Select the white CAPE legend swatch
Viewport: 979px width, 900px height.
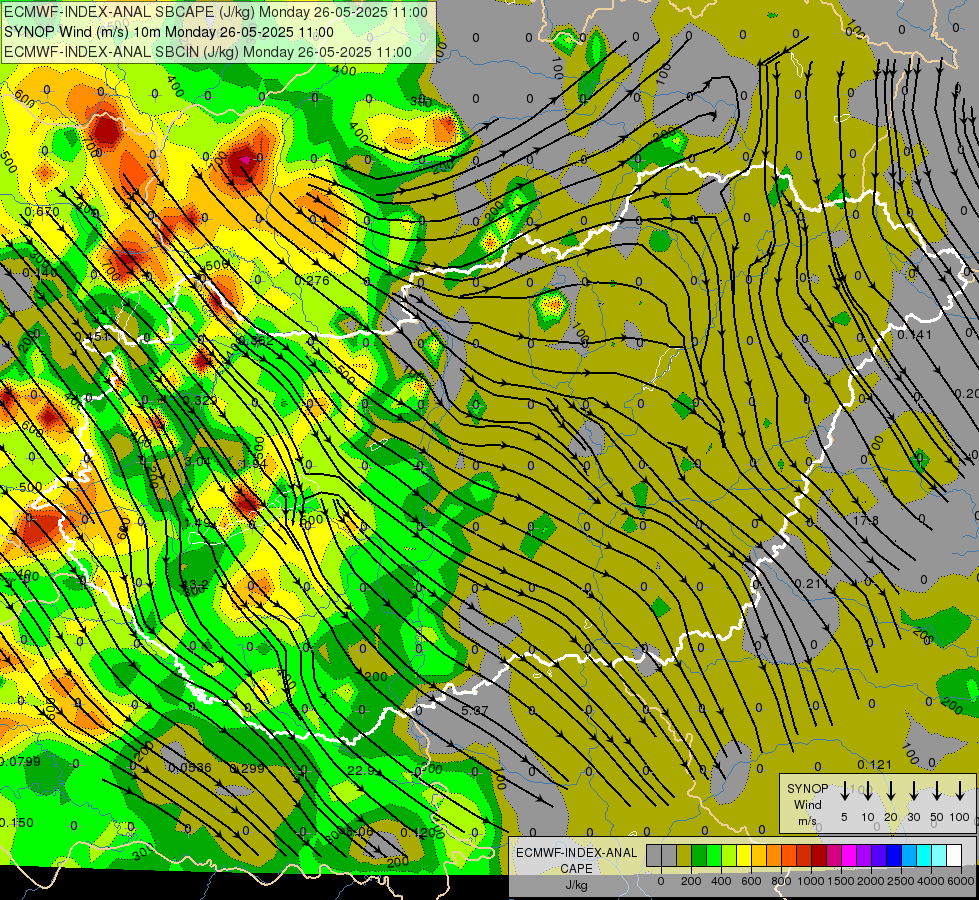pyautogui.click(x=953, y=855)
